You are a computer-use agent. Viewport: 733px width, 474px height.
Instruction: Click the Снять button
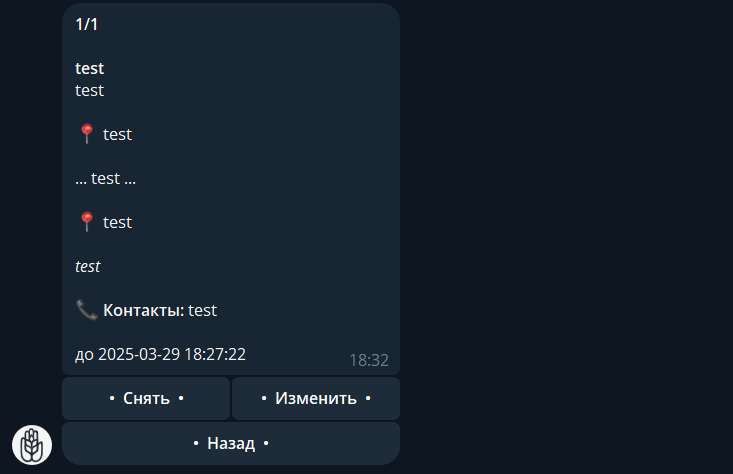tap(146, 398)
